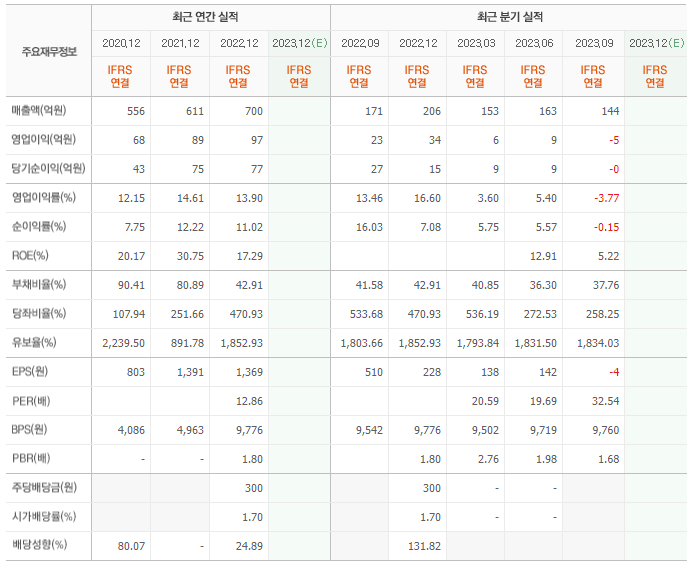Select the 배당성향(%) row label
Screen dimensions: 697x566
click(x=39, y=545)
